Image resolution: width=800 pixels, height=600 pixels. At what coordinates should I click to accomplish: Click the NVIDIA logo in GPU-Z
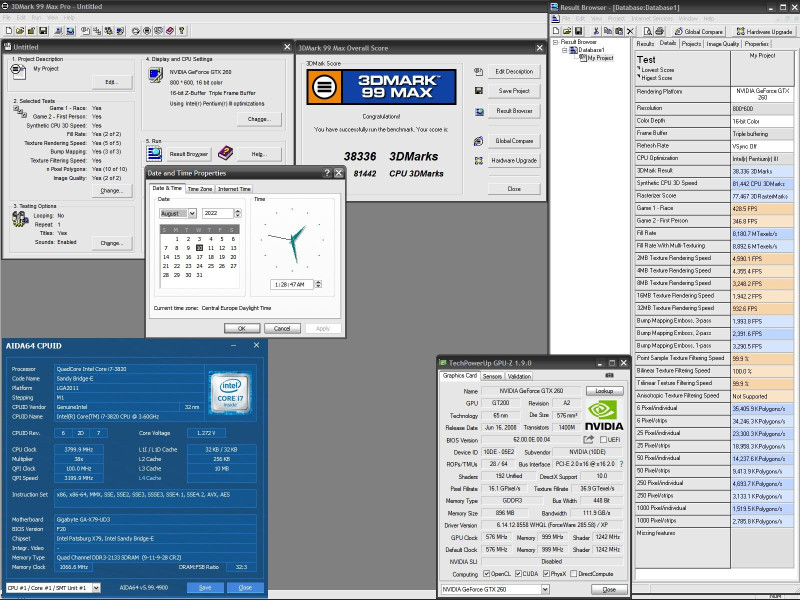[604, 415]
